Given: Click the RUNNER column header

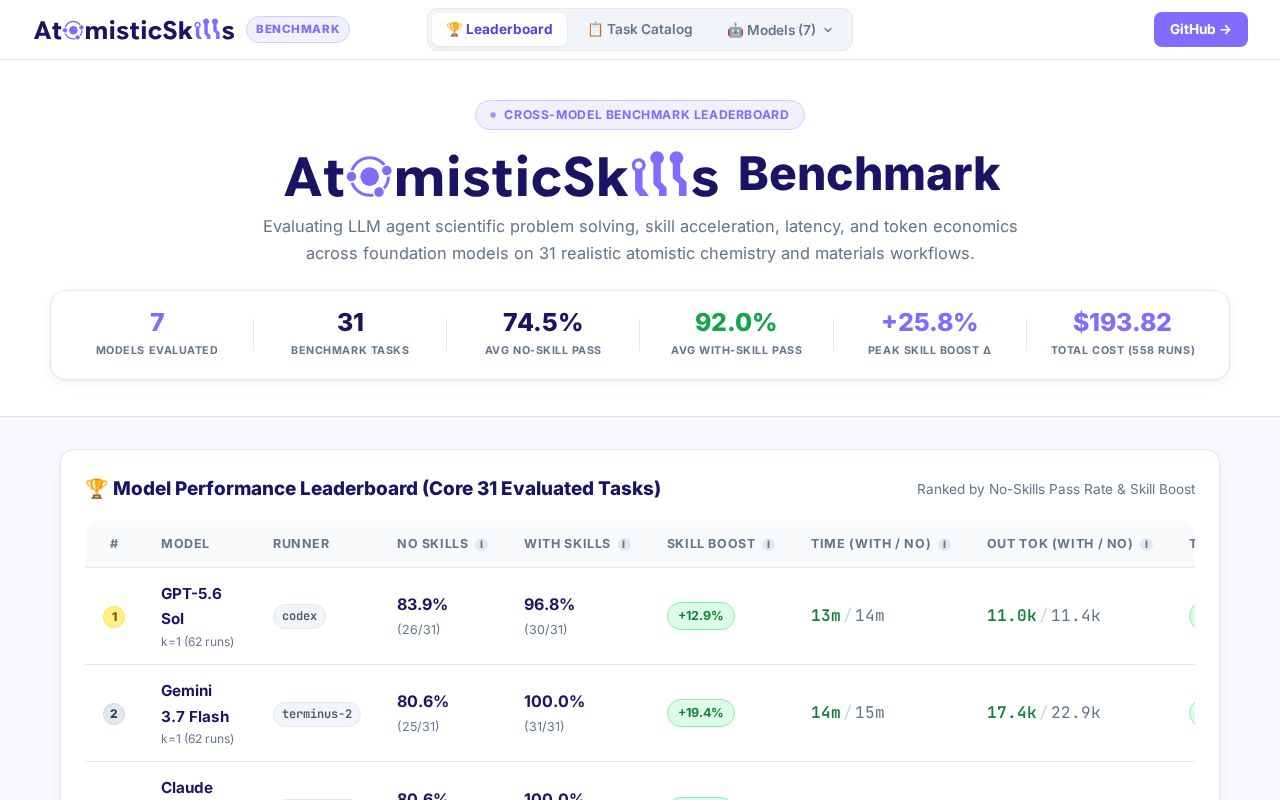Looking at the screenshot, I should pos(301,544).
